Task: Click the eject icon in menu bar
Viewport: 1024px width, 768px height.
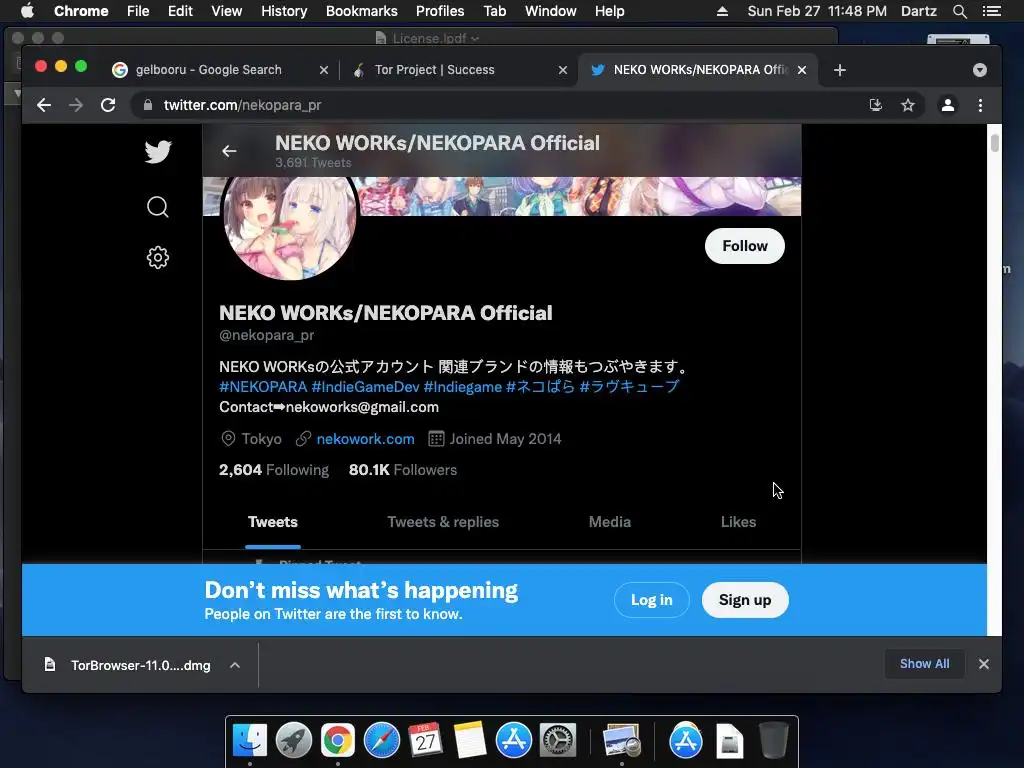Action: pos(722,11)
